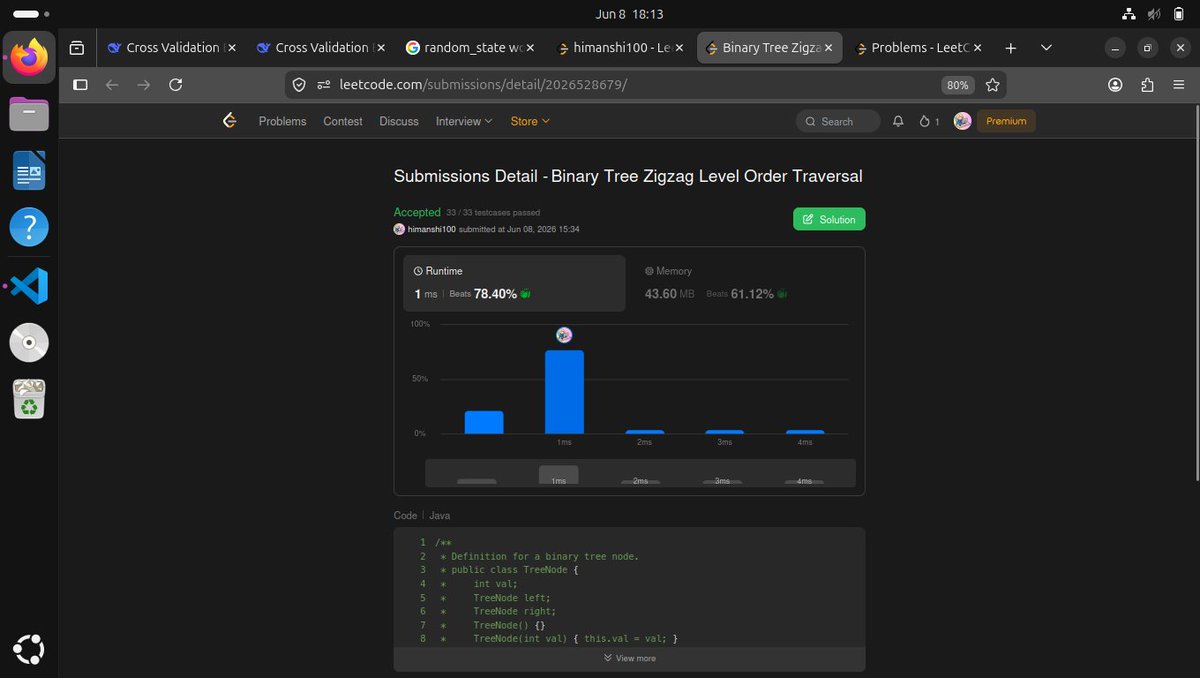Open LibreOffice Writer from the dock
The height and width of the screenshot is (678, 1200).
click(x=29, y=172)
